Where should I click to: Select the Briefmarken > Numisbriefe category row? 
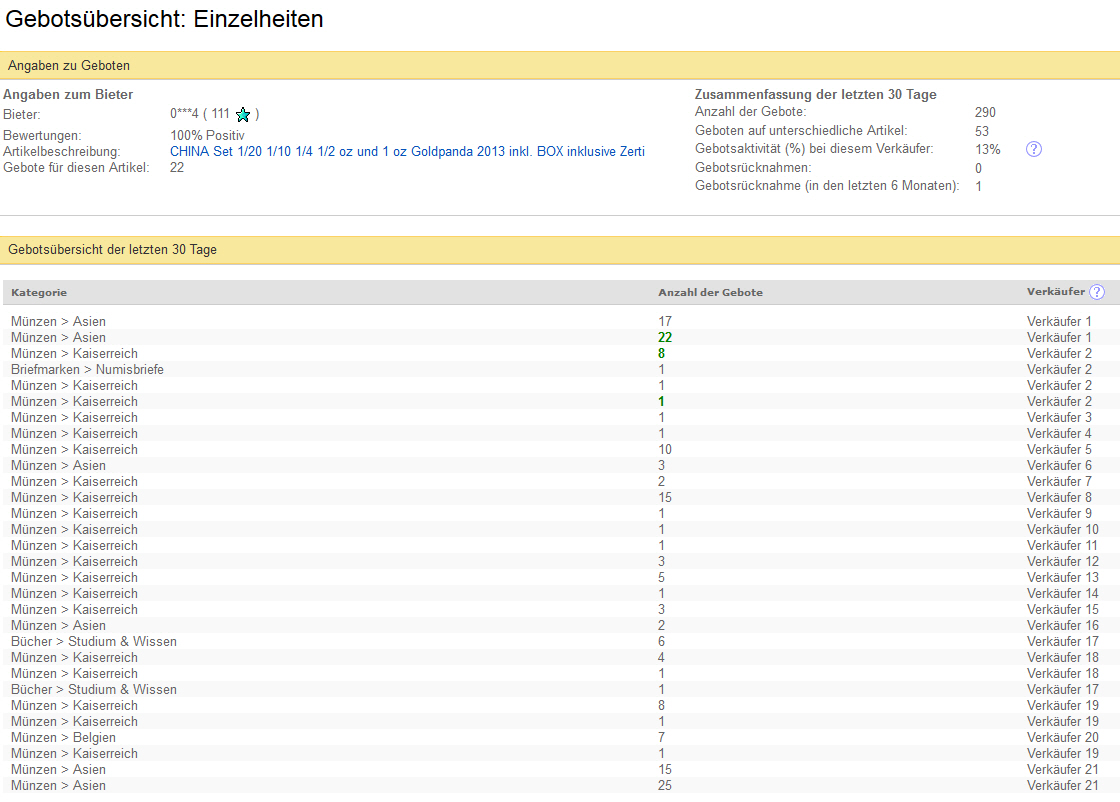(87, 369)
